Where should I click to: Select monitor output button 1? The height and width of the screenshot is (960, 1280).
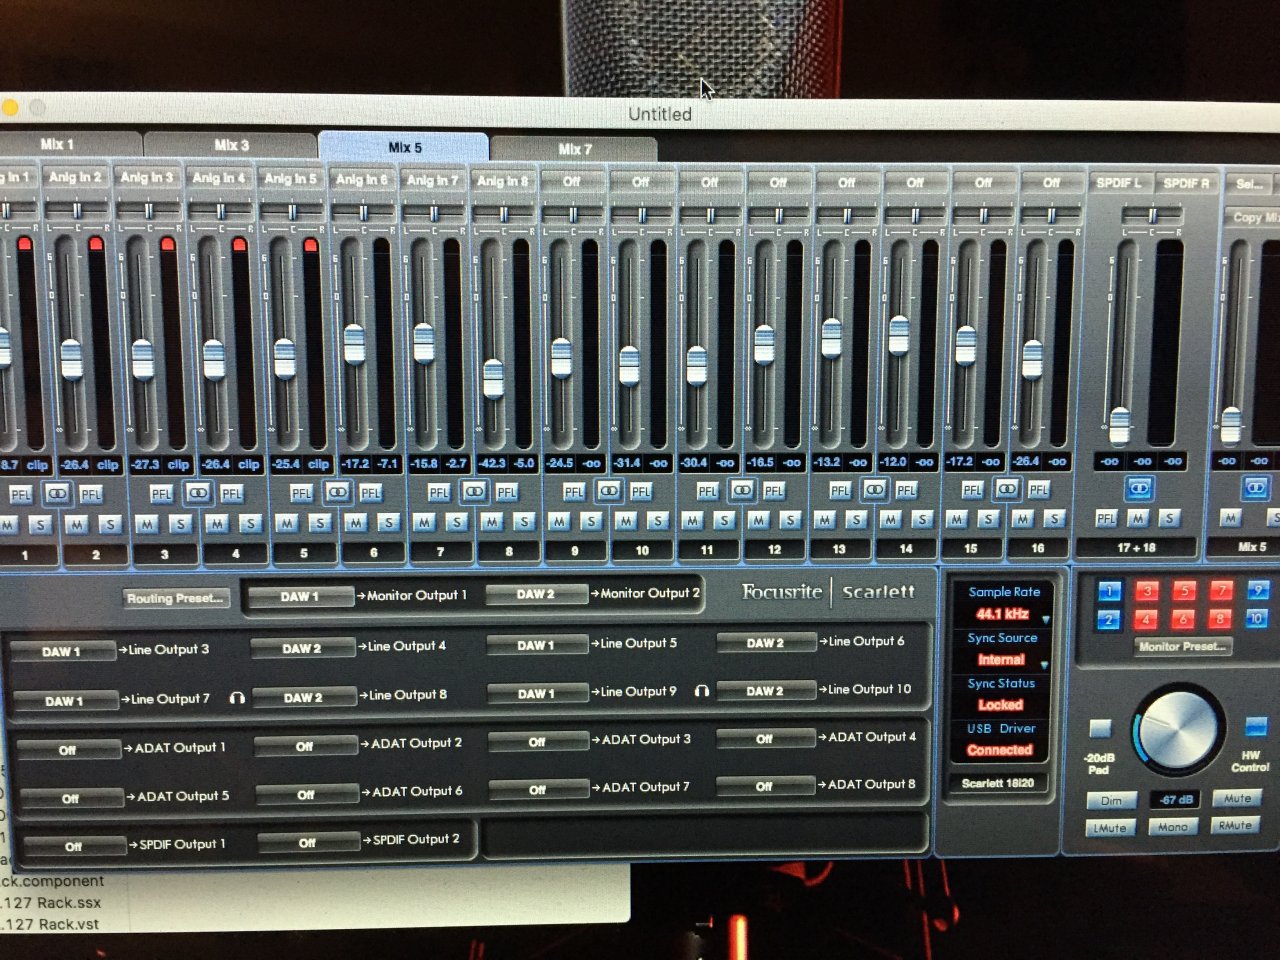(x=1109, y=591)
